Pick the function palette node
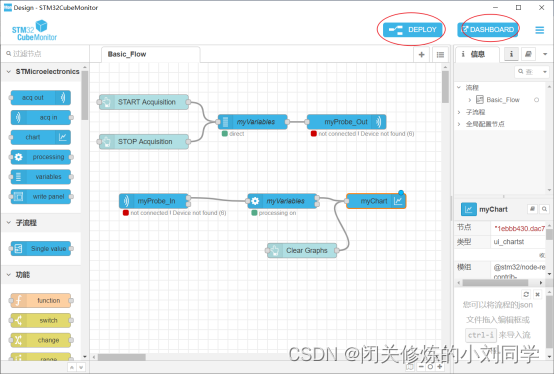 40,301
